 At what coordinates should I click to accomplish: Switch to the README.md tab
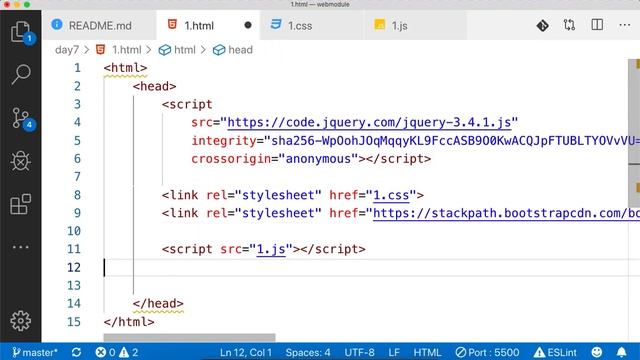[x=100, y=25]
